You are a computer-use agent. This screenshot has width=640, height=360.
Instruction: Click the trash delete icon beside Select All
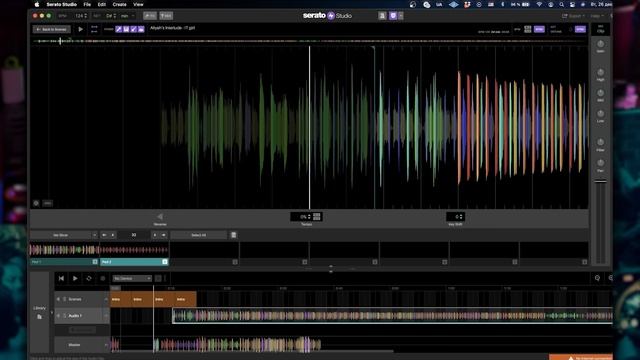pos(233,235)
